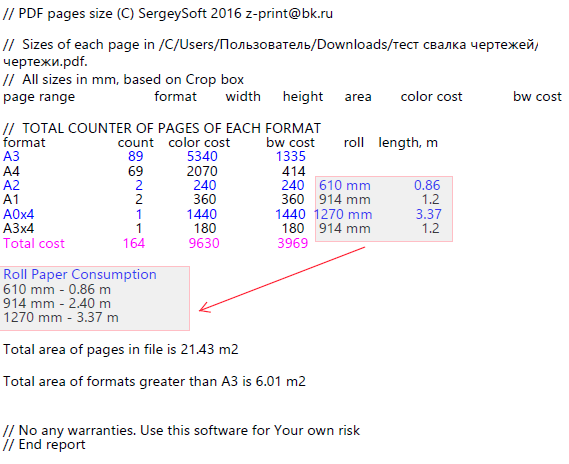The height and width of the screenshot is (464, 569).
Task: Click the file name чертежи.pdf
Action: (x=45, y=62)
